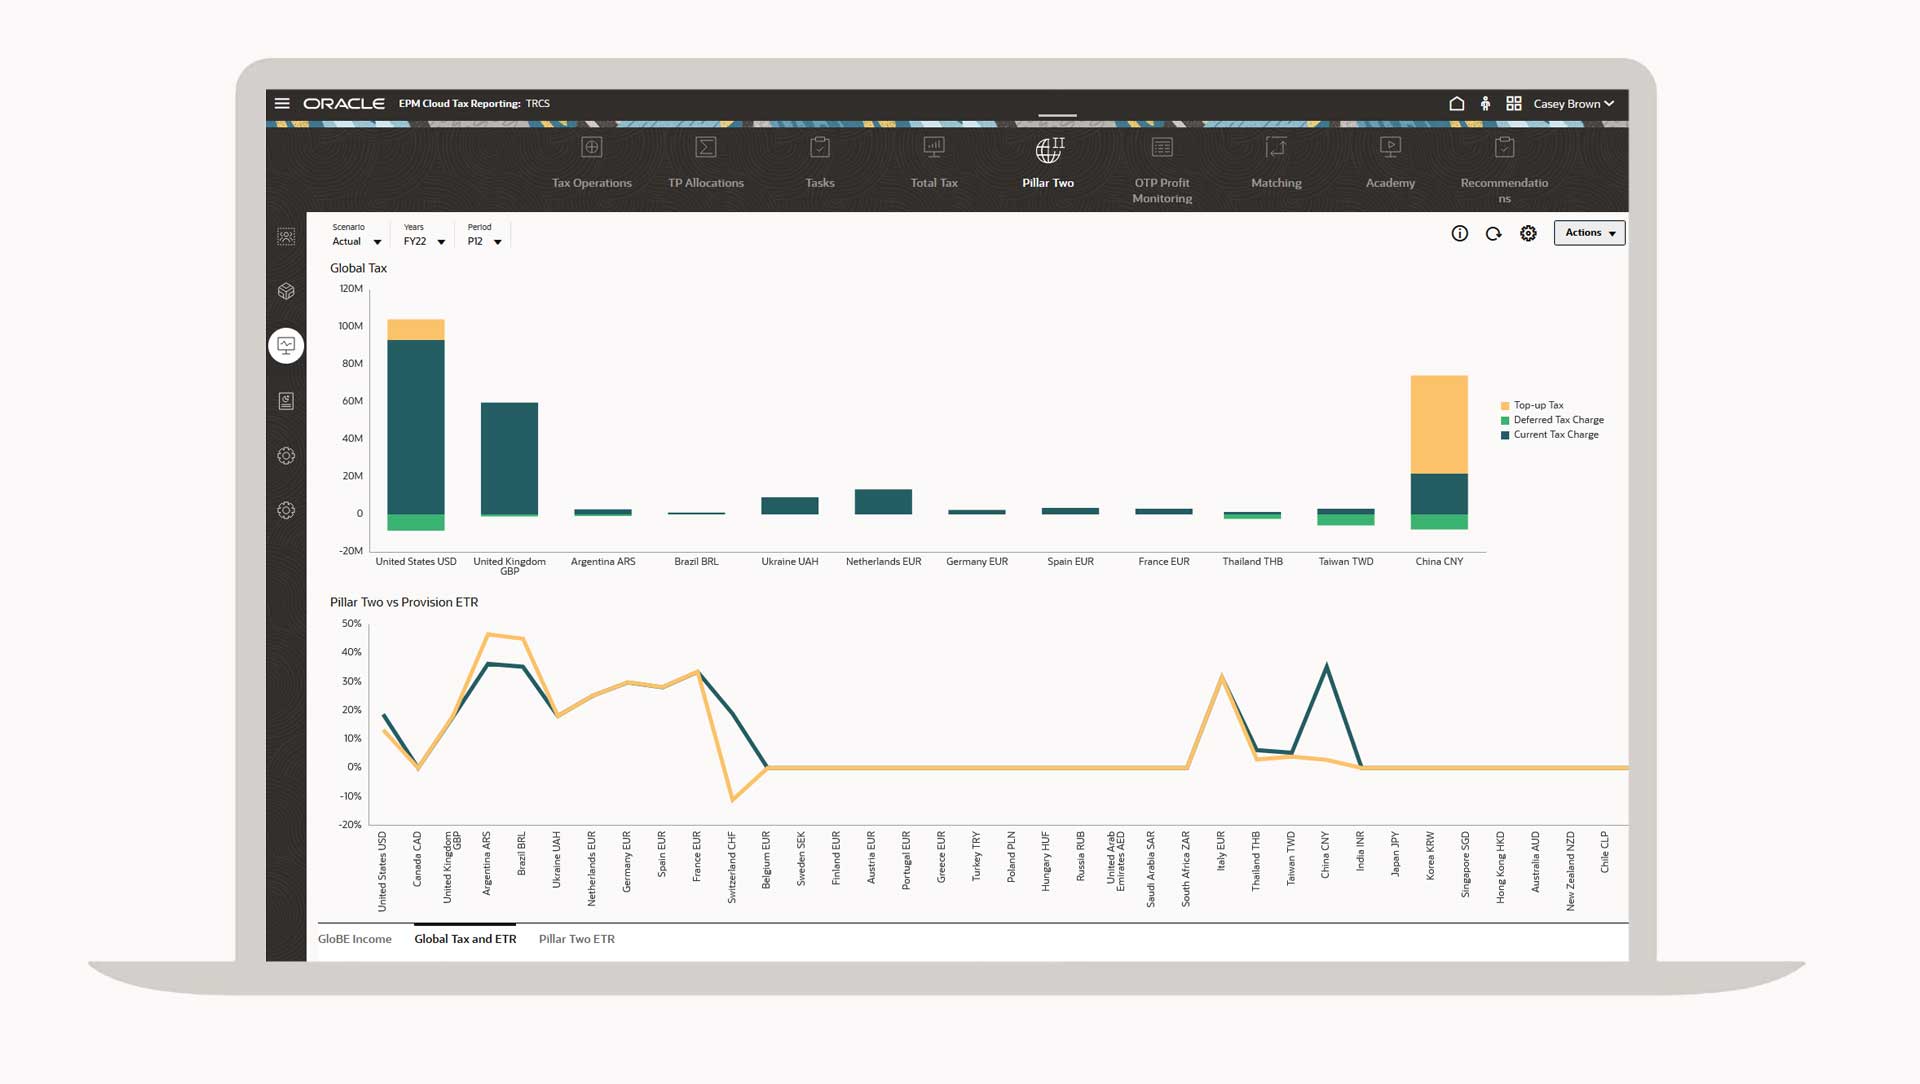The image size is (1920, 1084).
Task: Toggle Top-up Tax legend swatch
Action: pos(1505,406)
